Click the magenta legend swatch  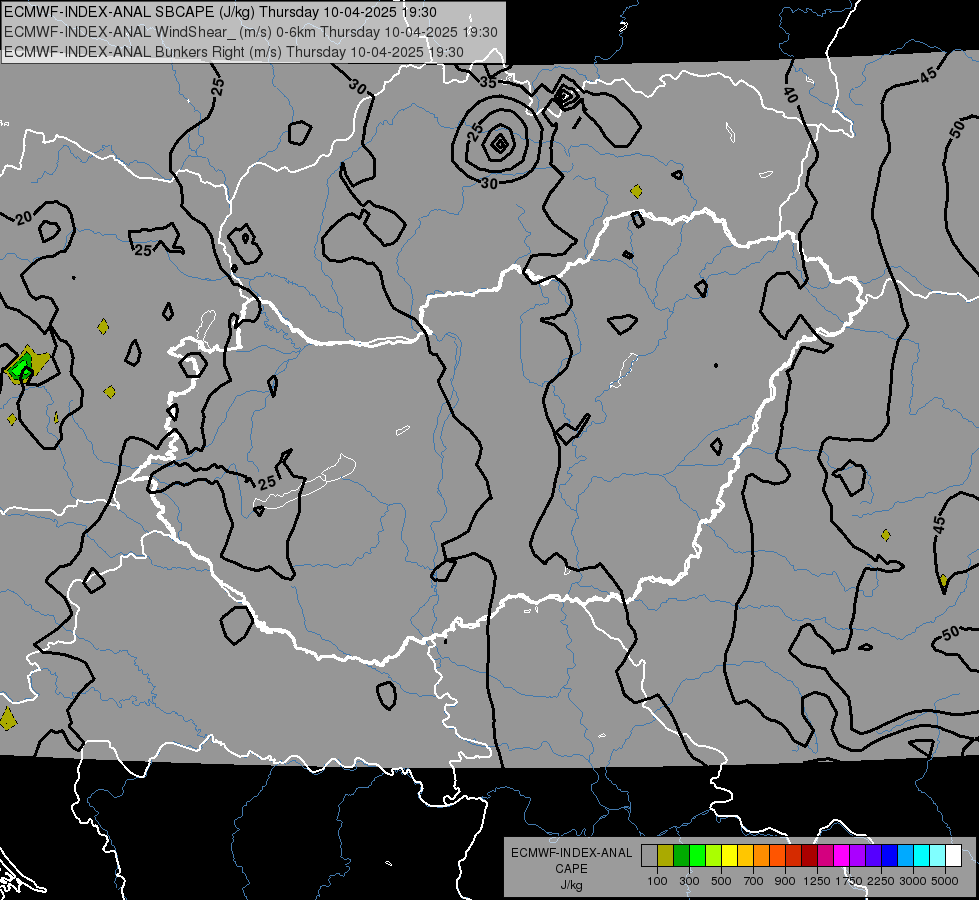tap(842, 855)
